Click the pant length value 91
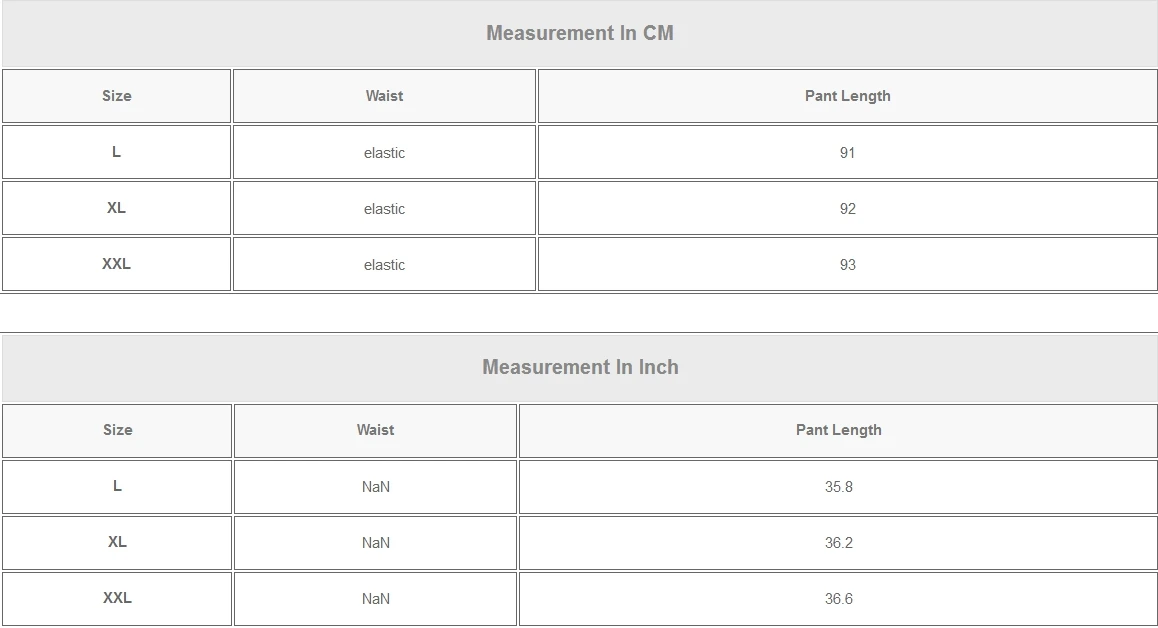The width and height of the screenshot is (1158, 628). [x=847, y=153]
